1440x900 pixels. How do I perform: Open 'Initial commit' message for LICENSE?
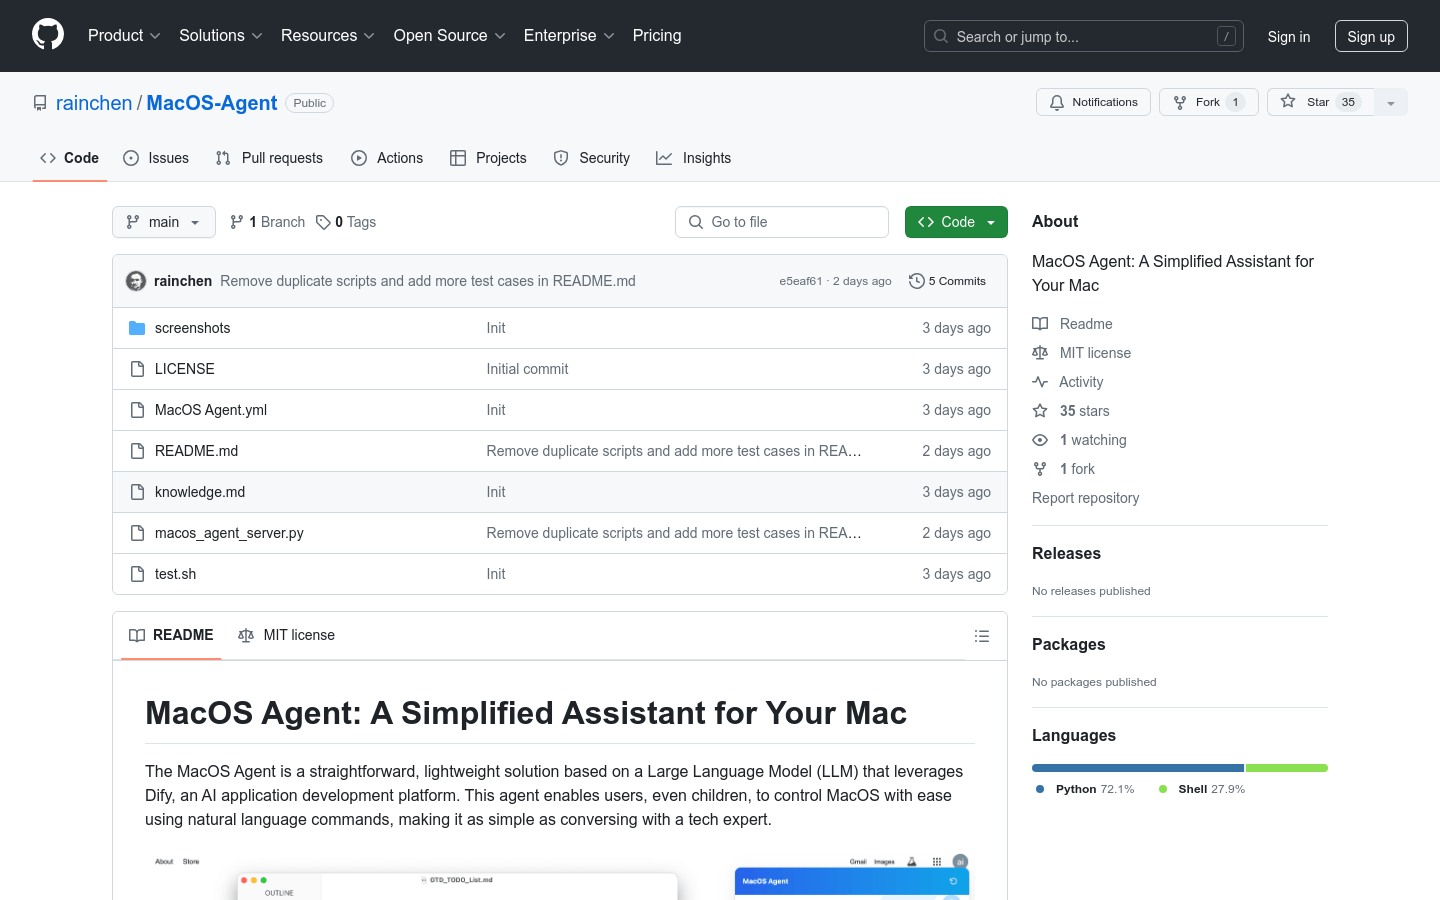click(527, 369)
